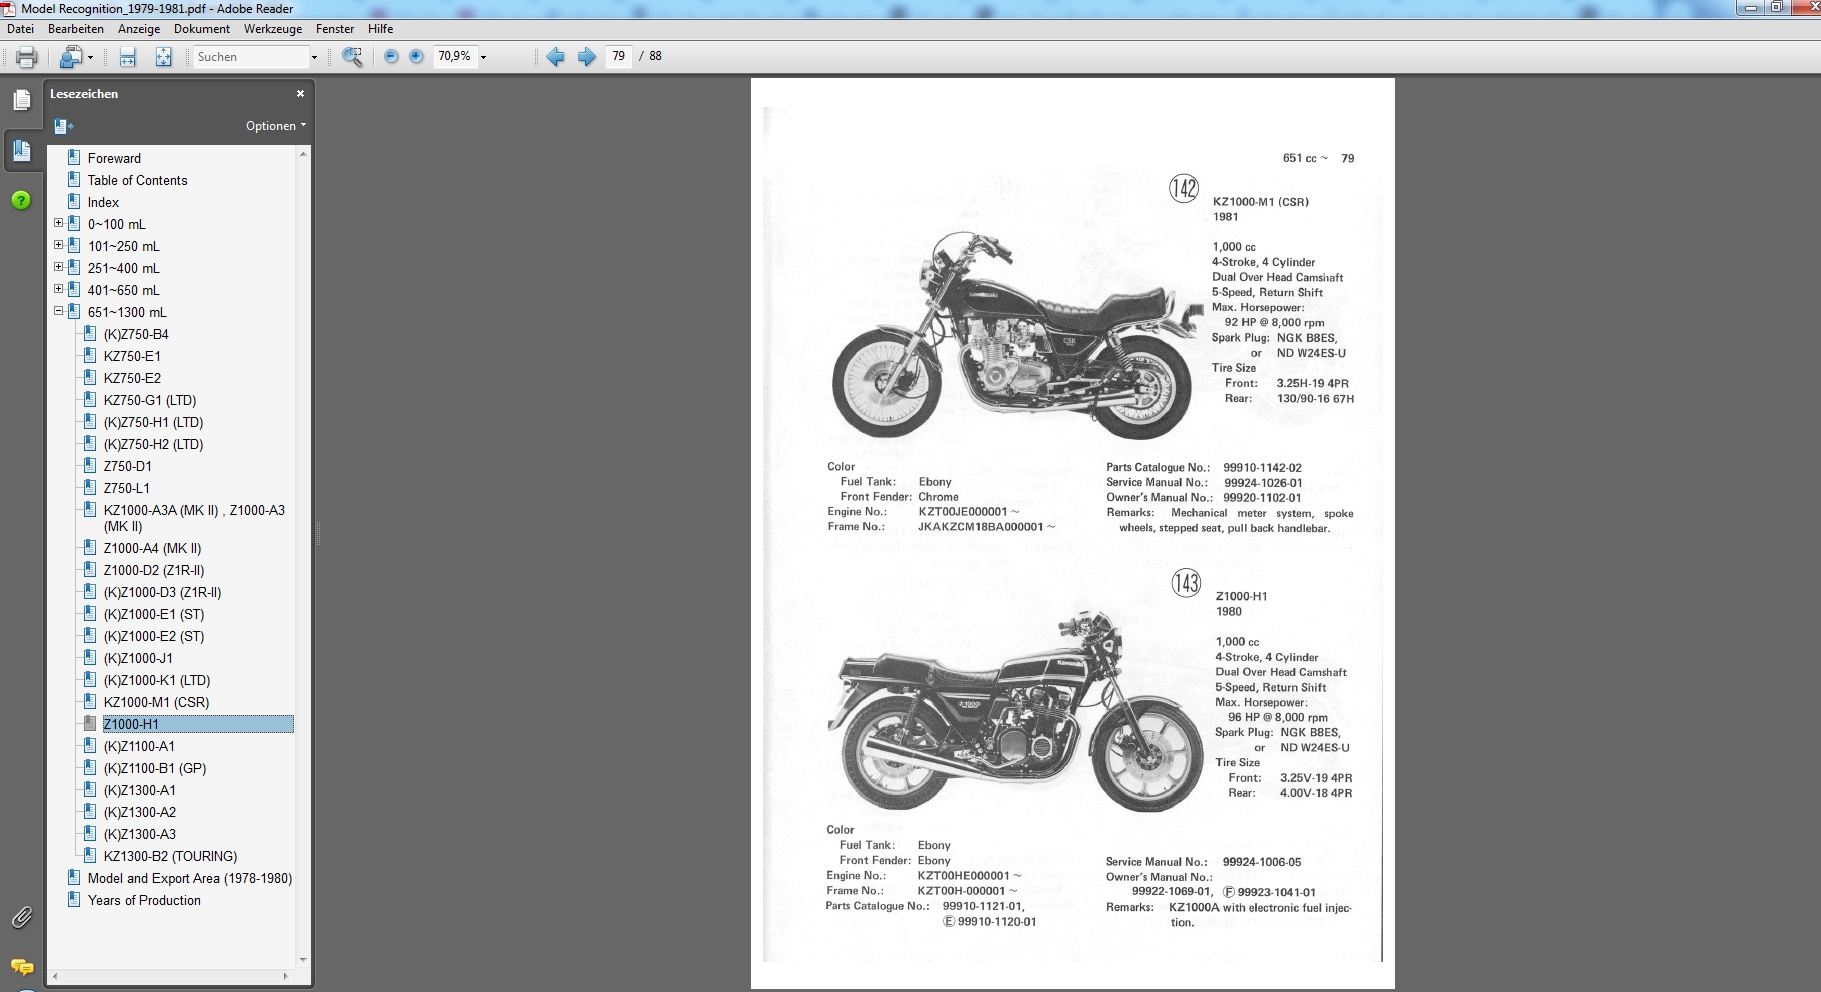Viewport: 1821px width, 992px height.
Task: Click the fit-width scrolling mode icon
Action: pos(128,57)
